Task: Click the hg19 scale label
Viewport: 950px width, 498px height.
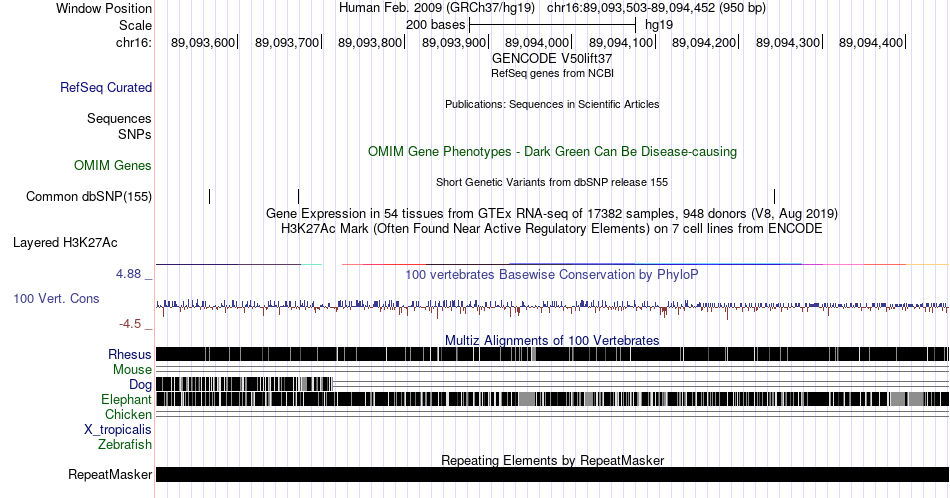Action: tap(659, 25)
